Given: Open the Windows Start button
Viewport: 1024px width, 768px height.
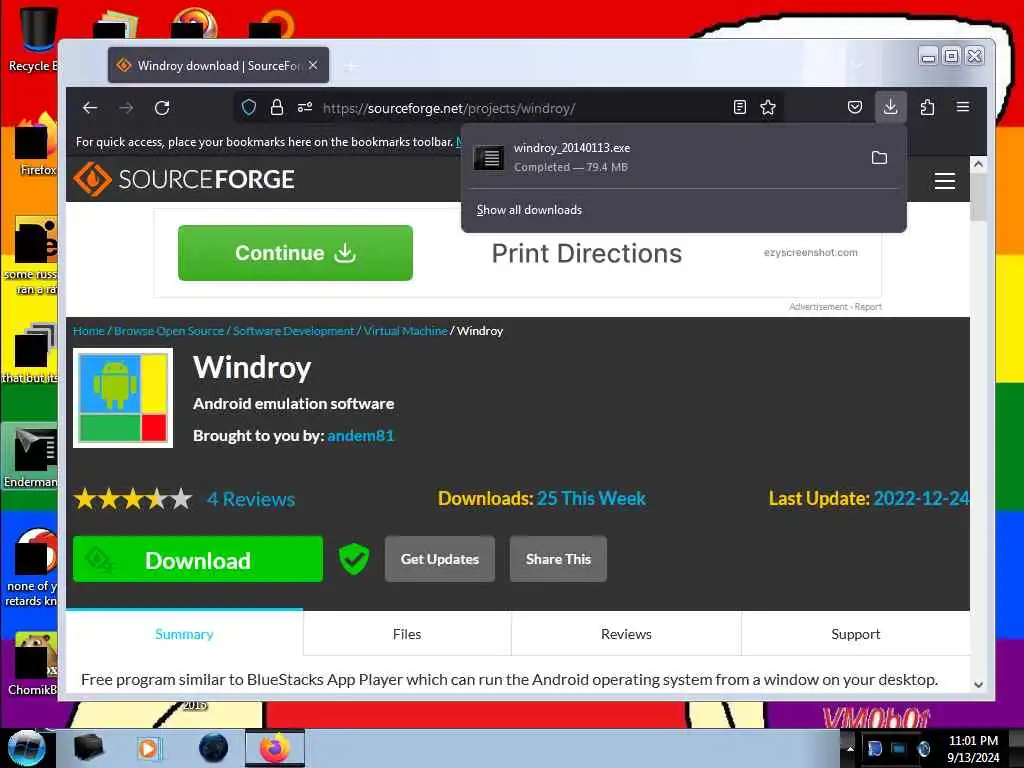Looking at the screenshot, I should (26, 748).
